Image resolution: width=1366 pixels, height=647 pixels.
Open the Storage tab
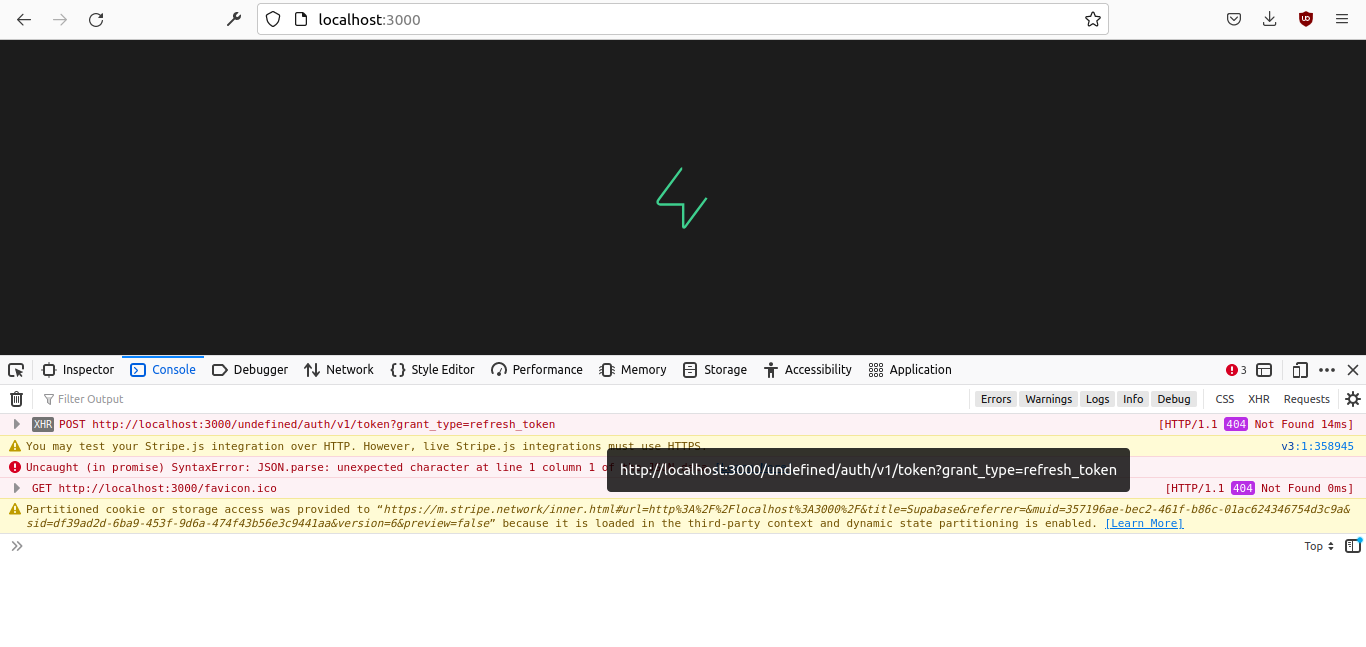click(x=715, y=370)
